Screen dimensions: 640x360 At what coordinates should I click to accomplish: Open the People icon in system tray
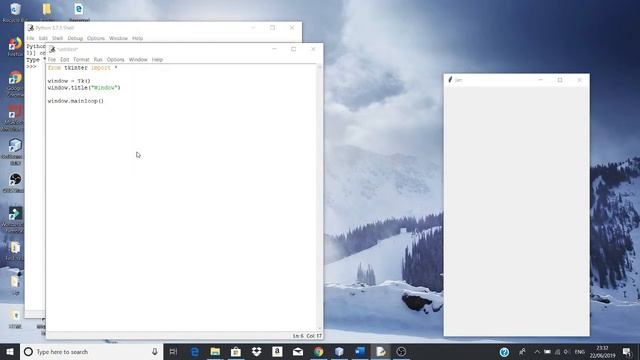click(522, 351)
